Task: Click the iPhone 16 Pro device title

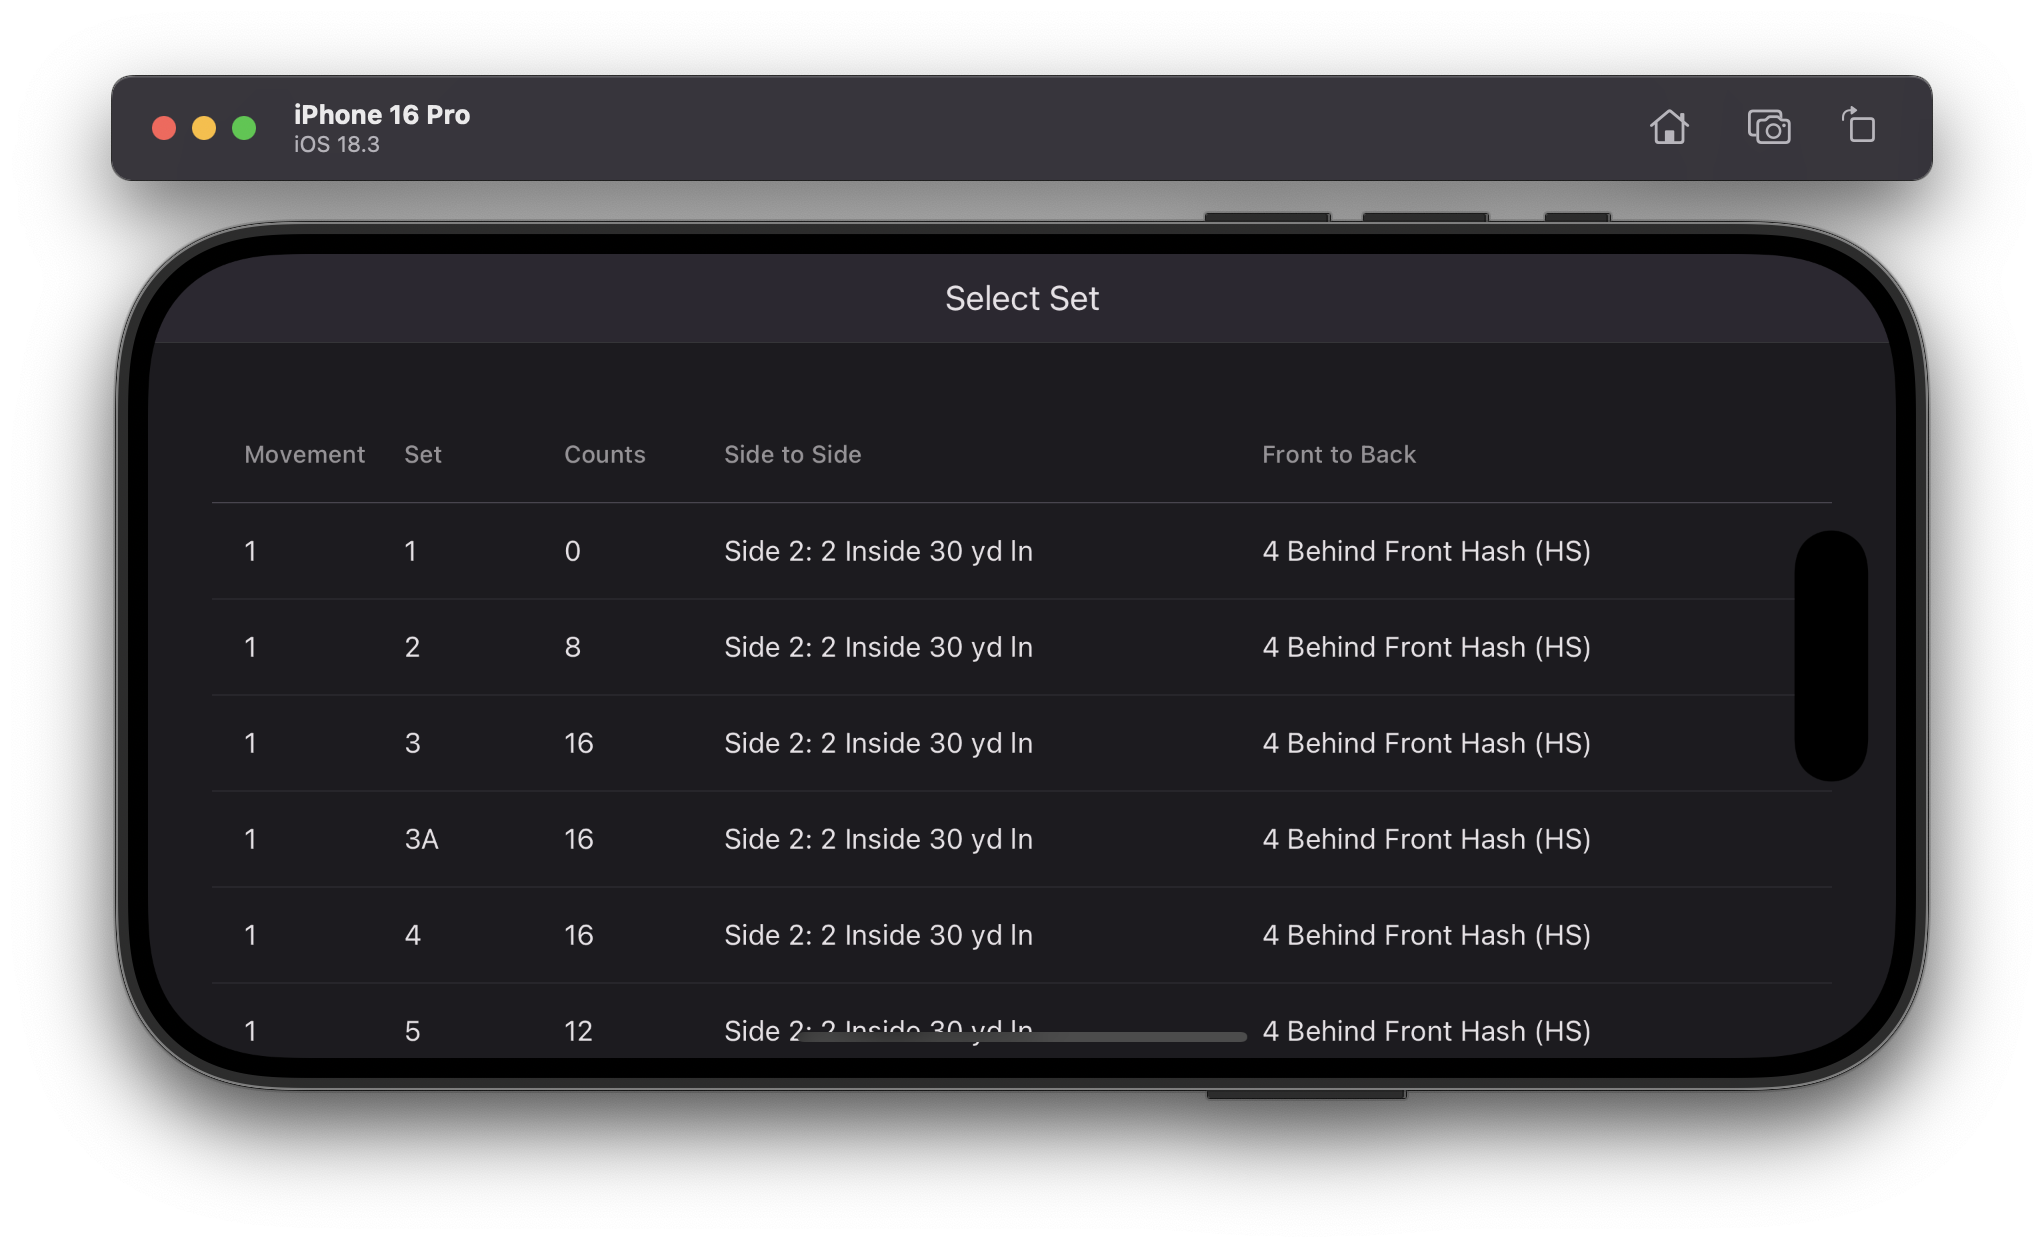Action: tap(381, 115)
